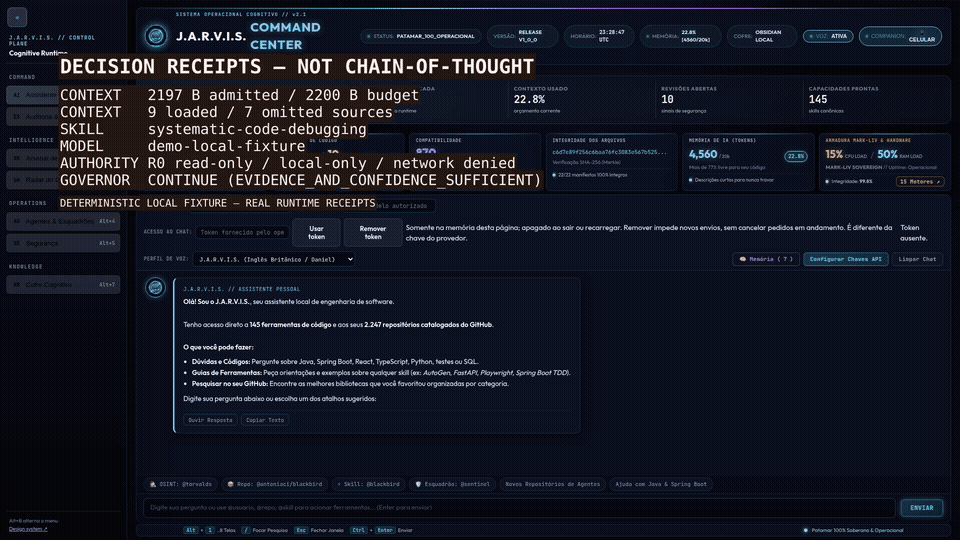Click the Horário UTC clock pill
Image resolution: width=960 pixels, height=540 pixels.
pyautogui.click(x=598, y=36)
